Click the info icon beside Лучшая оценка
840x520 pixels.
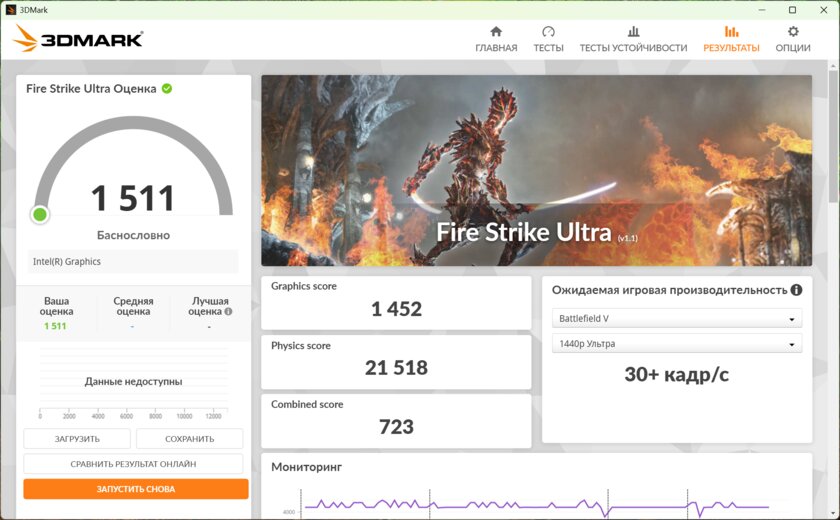coord(228,311)
